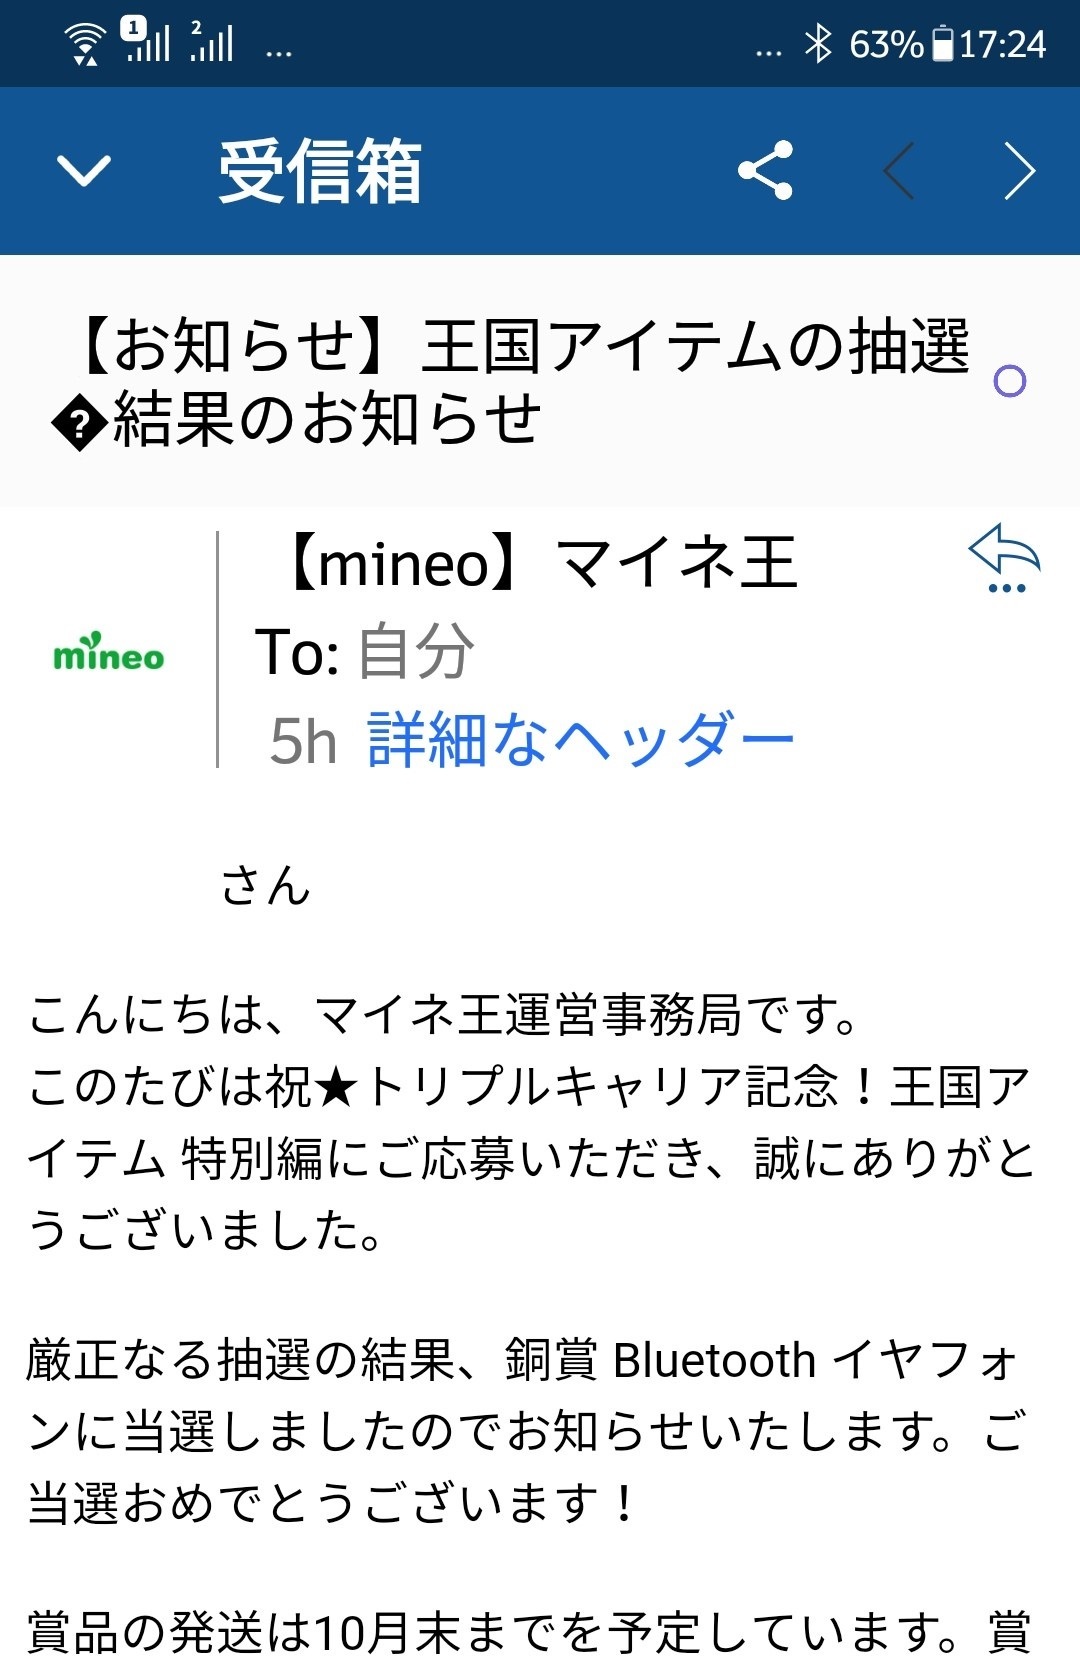Viewport: 1080px width, 1662px height.
Task: Open the 詳細なヘッダー link
Action: click(x=580, y=741)
